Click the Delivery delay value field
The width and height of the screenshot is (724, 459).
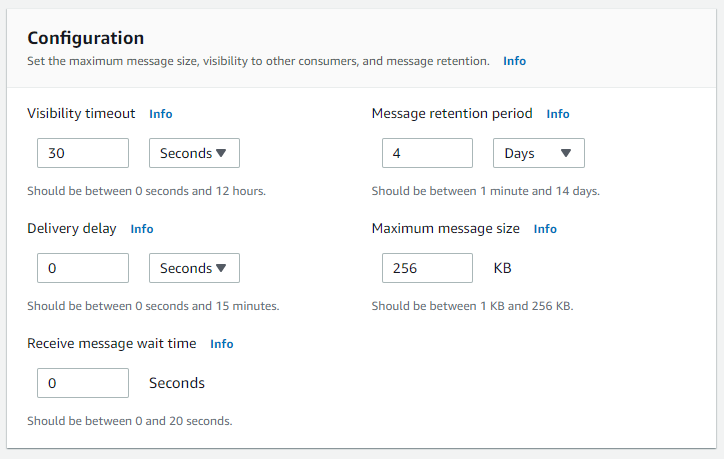tap(83, 268)
